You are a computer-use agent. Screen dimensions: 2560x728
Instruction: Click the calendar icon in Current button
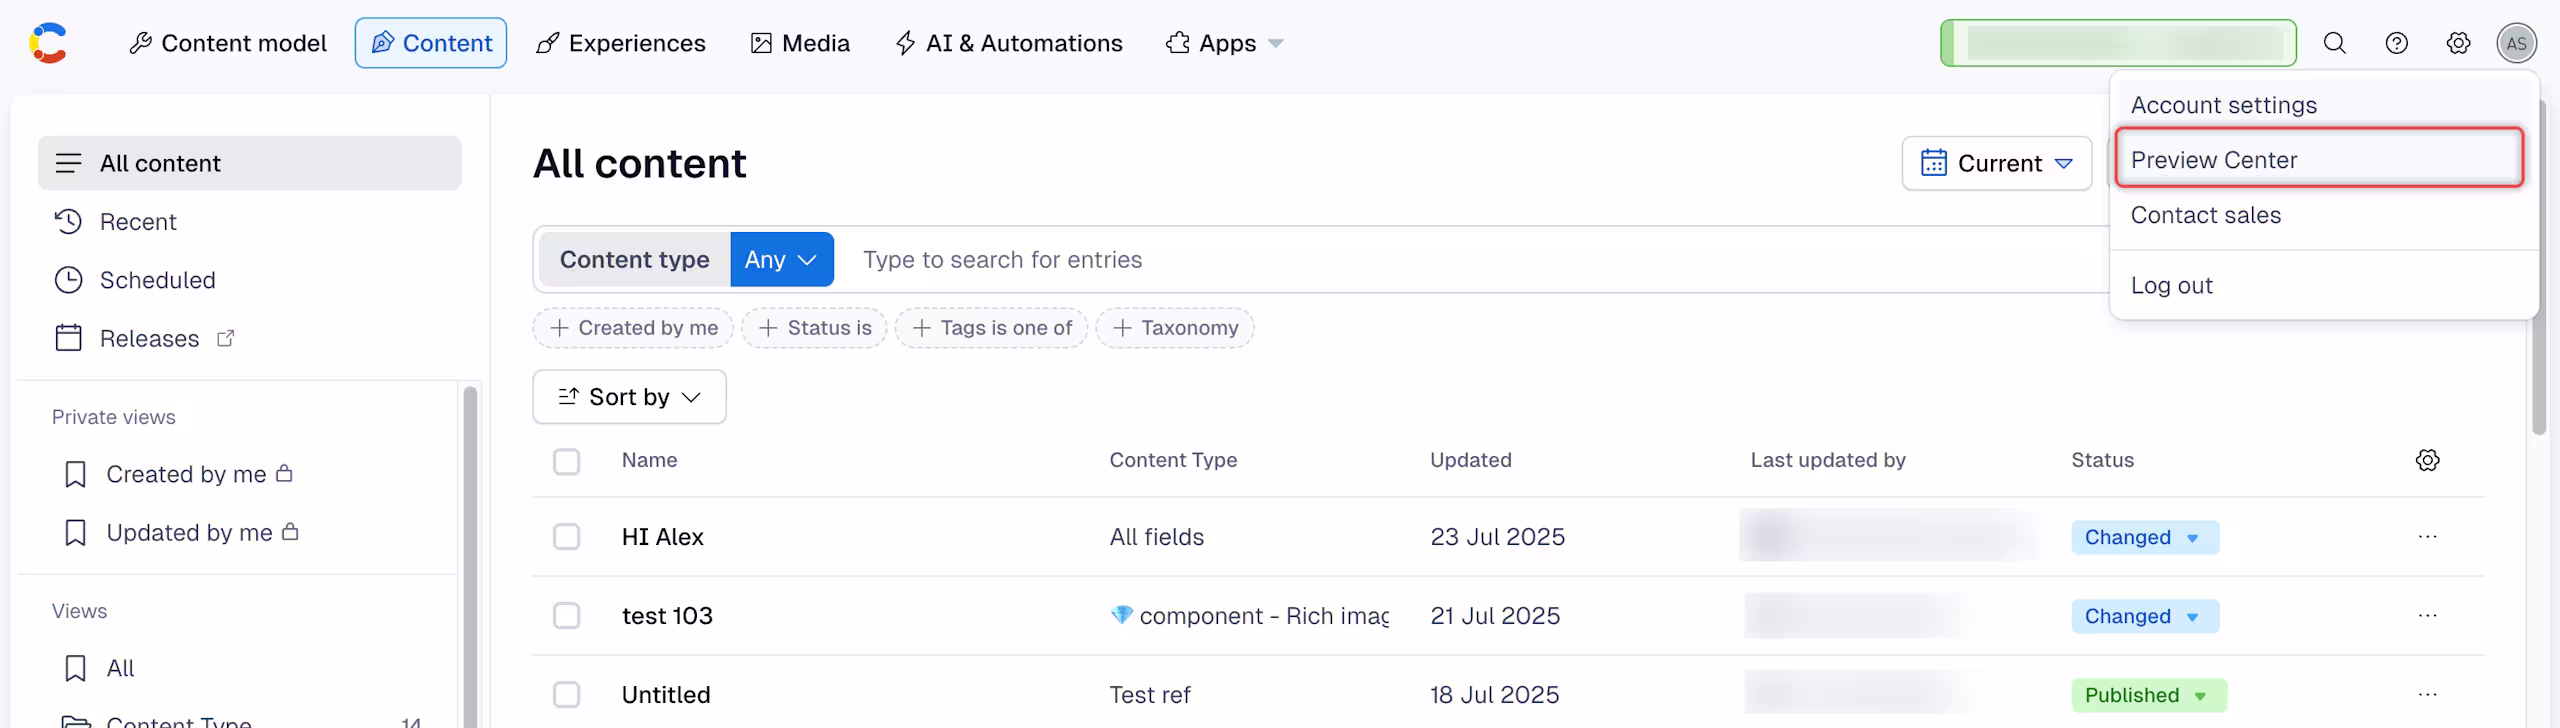coord(1934,163)
